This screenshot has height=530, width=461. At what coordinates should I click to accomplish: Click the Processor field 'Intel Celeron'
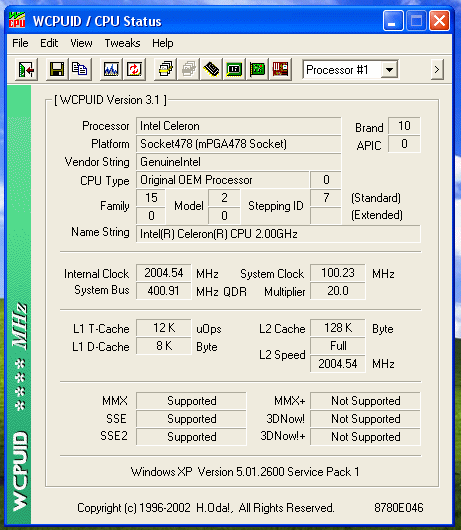(x=239, y=126)
